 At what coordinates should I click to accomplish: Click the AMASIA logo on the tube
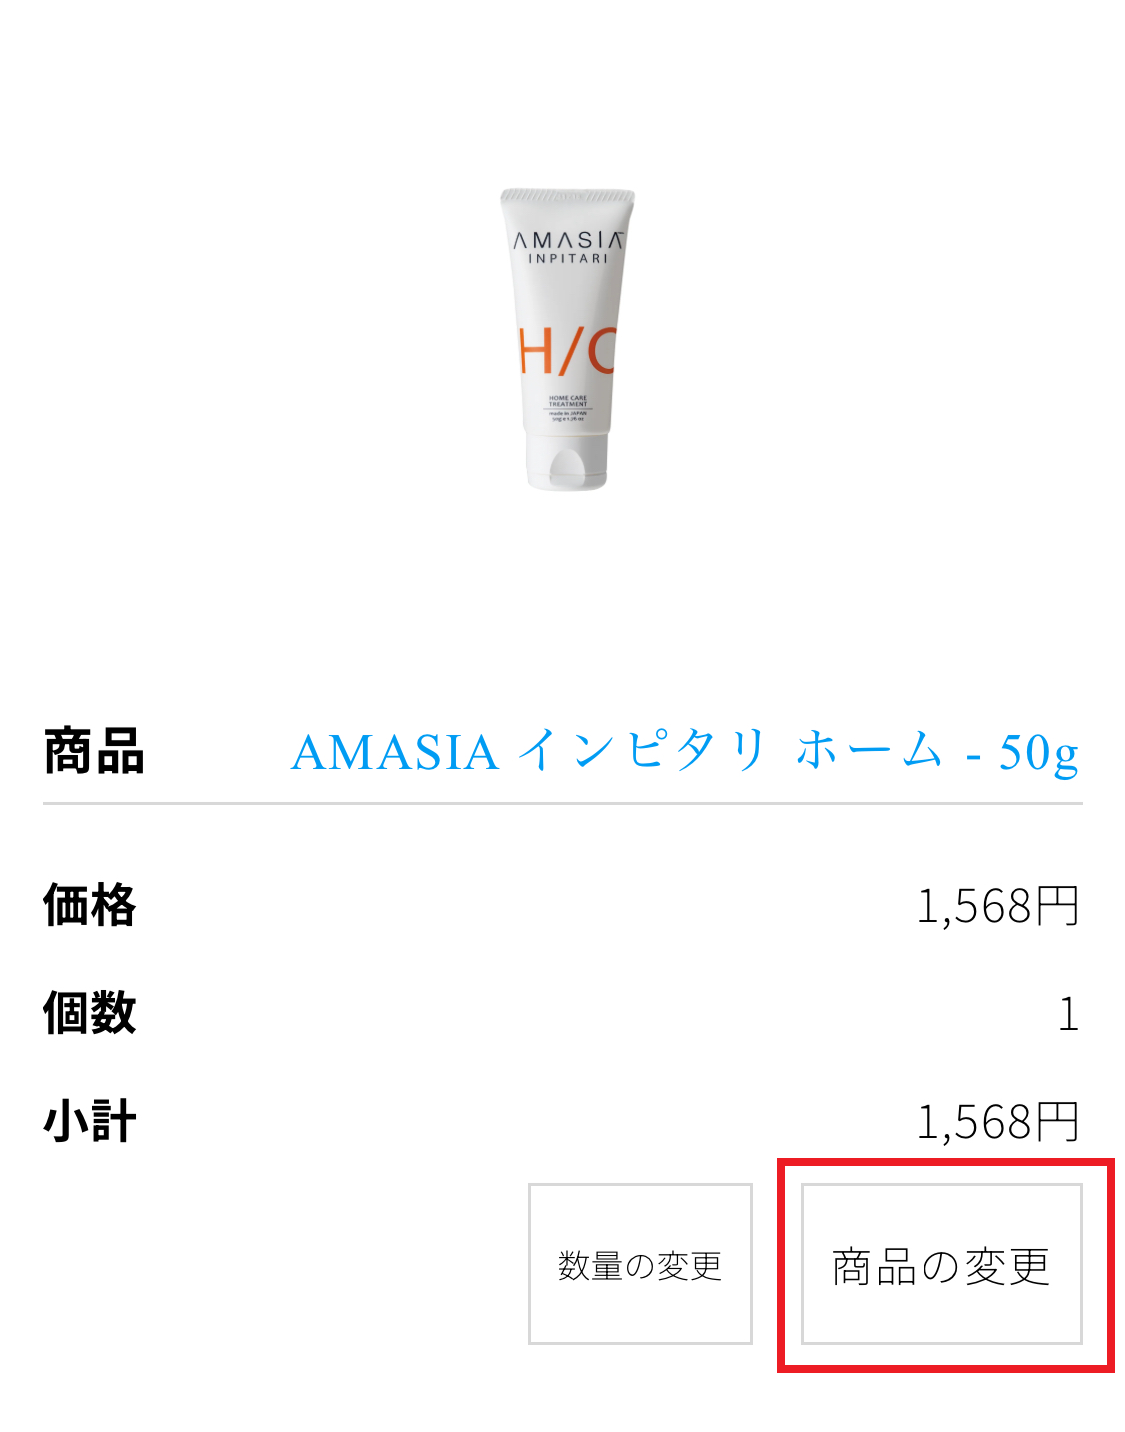click(x=568, y=240)
